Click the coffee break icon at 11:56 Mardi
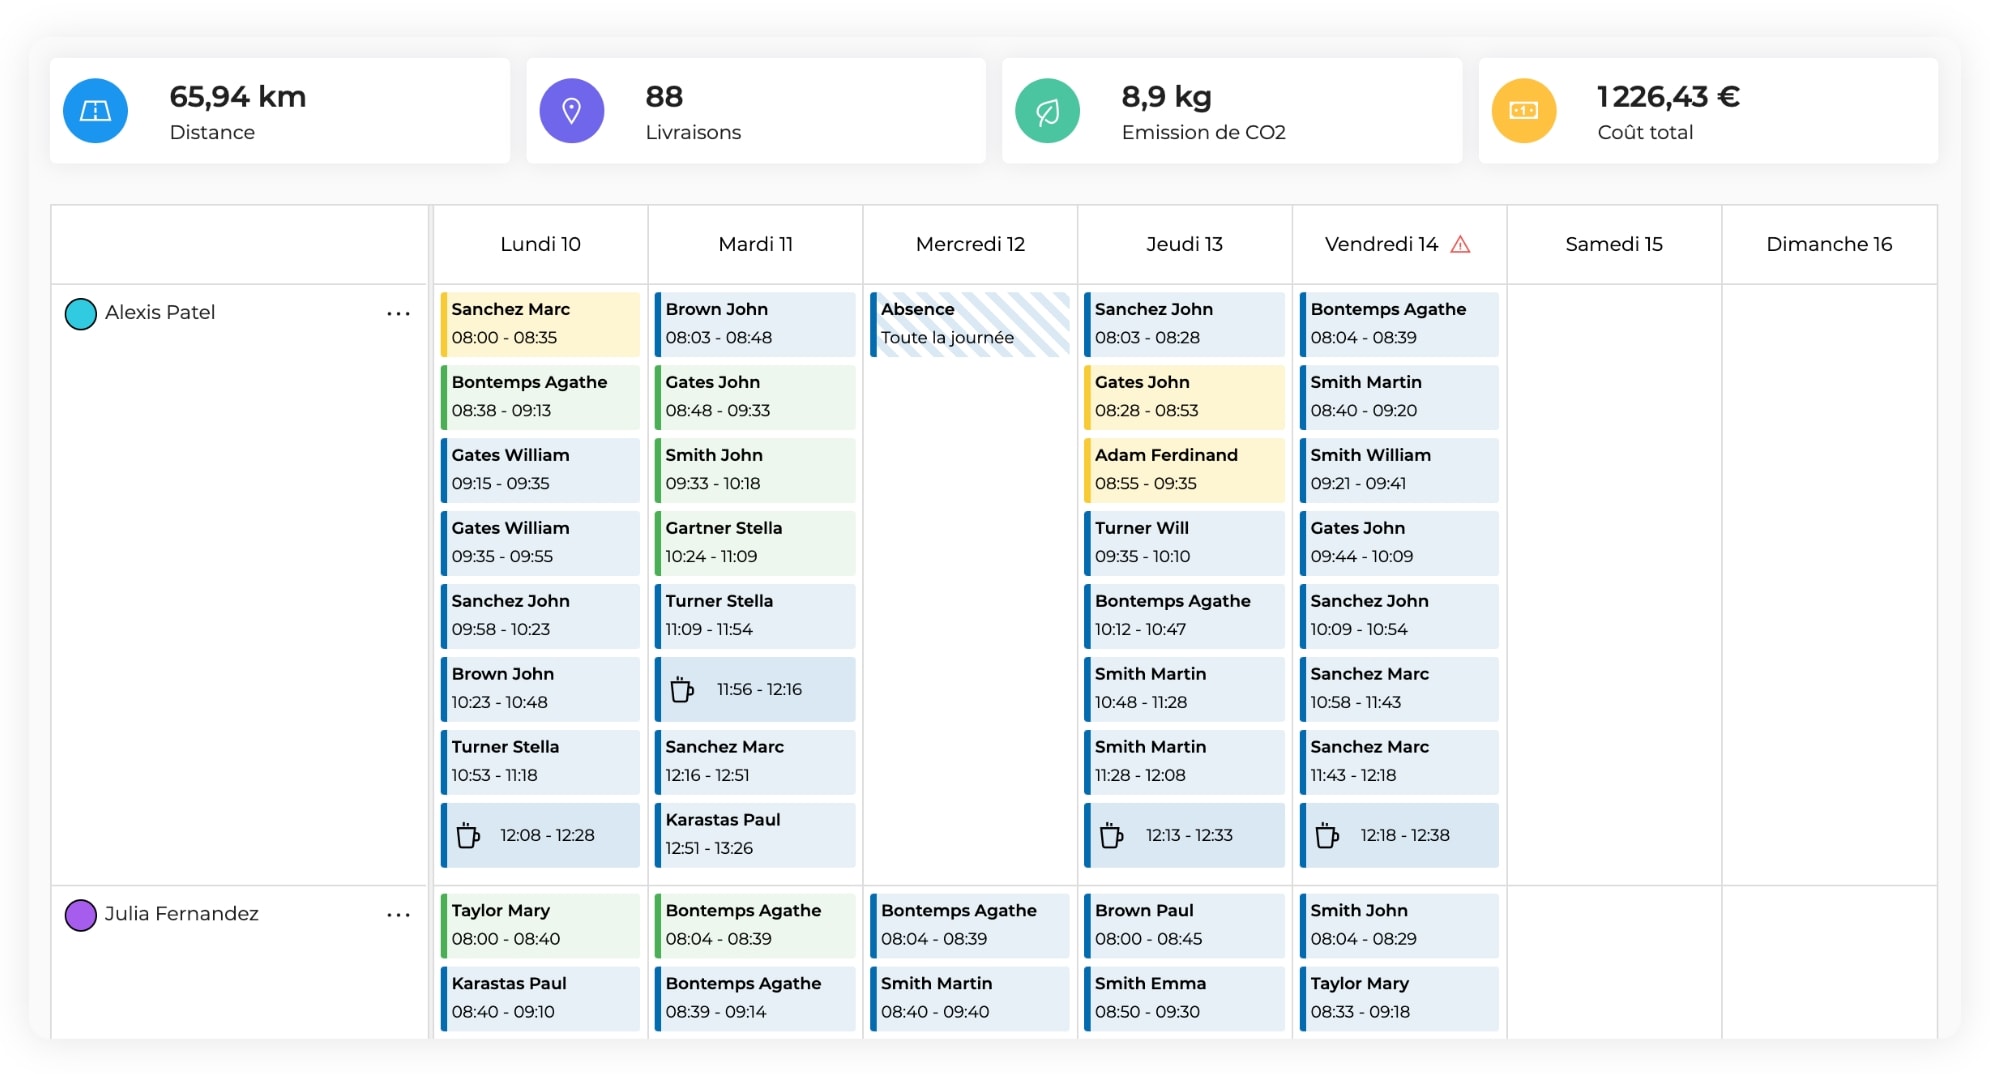The width and height of the screenshot is (1990, 1074). 681,689
